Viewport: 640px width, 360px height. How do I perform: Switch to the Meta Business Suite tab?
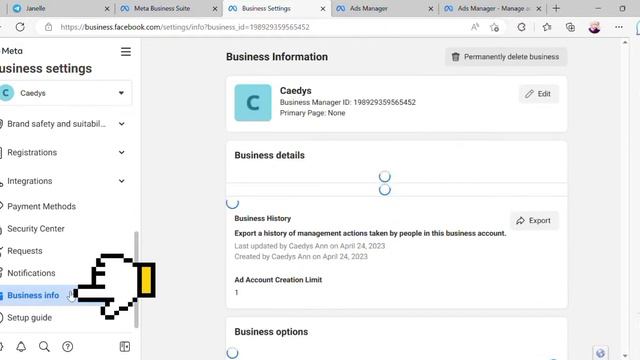[x=169, y=9]
